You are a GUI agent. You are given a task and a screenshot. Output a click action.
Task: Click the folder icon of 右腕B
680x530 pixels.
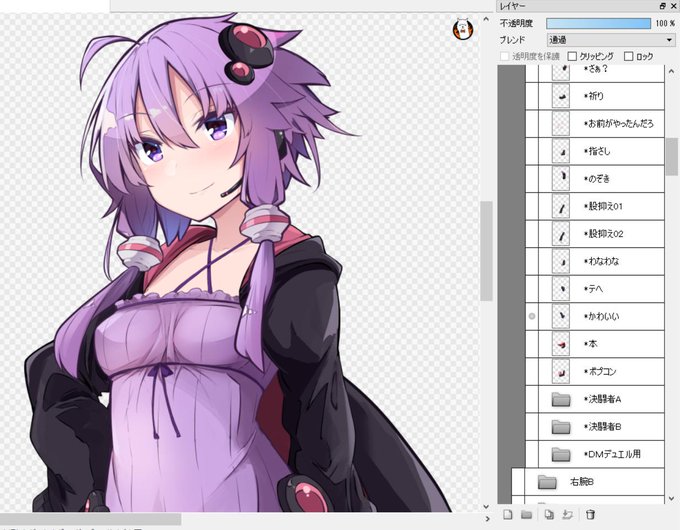coord(547,482)
